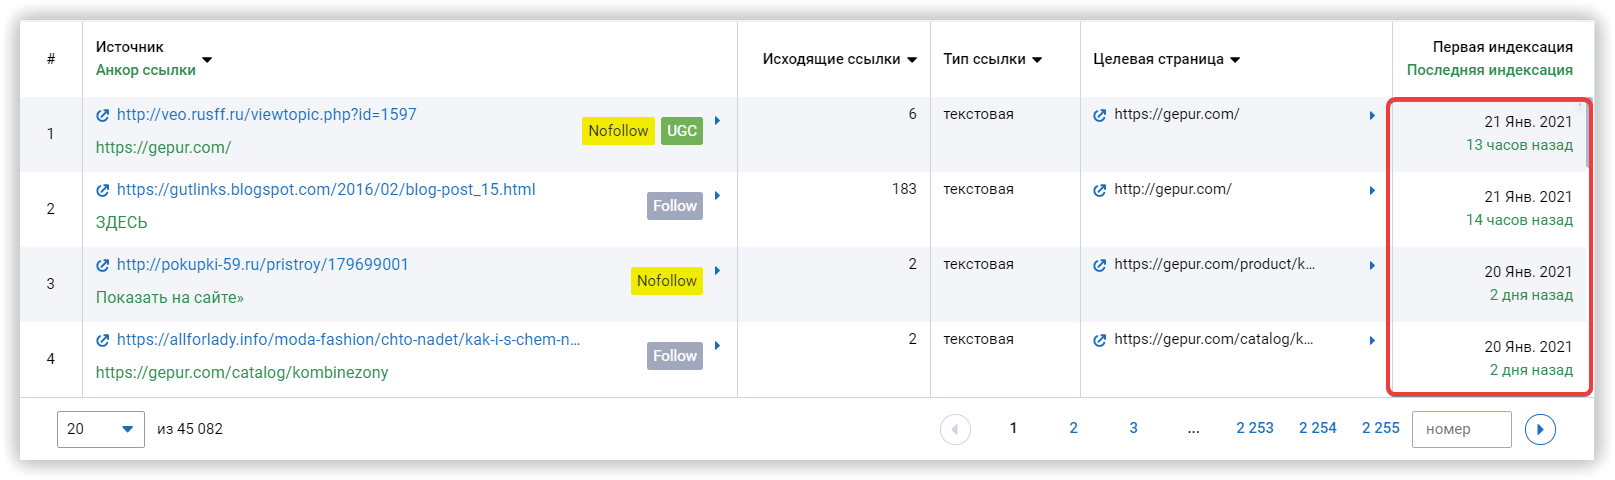Open target page link https://gepur.com/
Viewport: 1615px width, 480px height.
[1177, 115]
